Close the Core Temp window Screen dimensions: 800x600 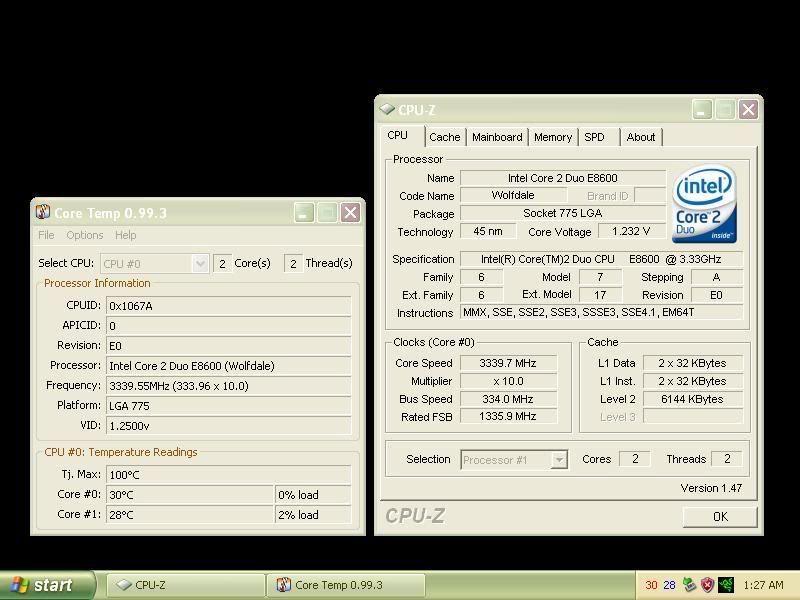(351, 212)
